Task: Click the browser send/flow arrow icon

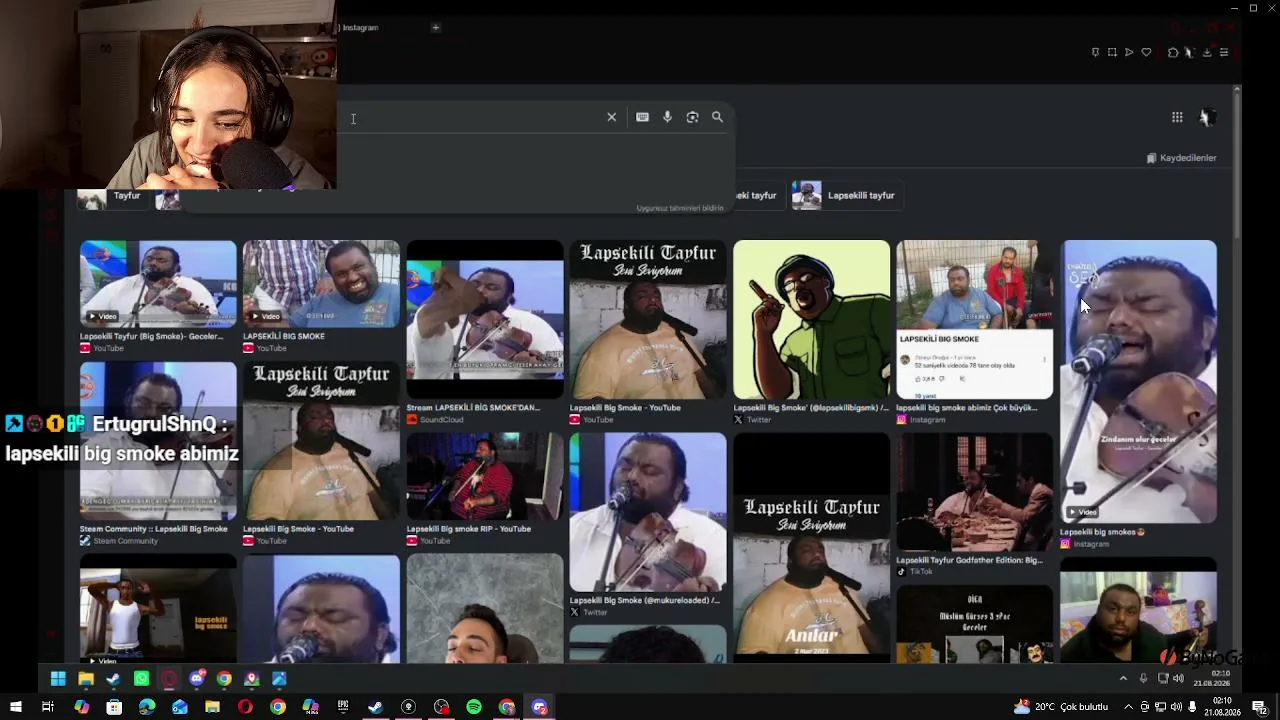Action: (1129, 52)
